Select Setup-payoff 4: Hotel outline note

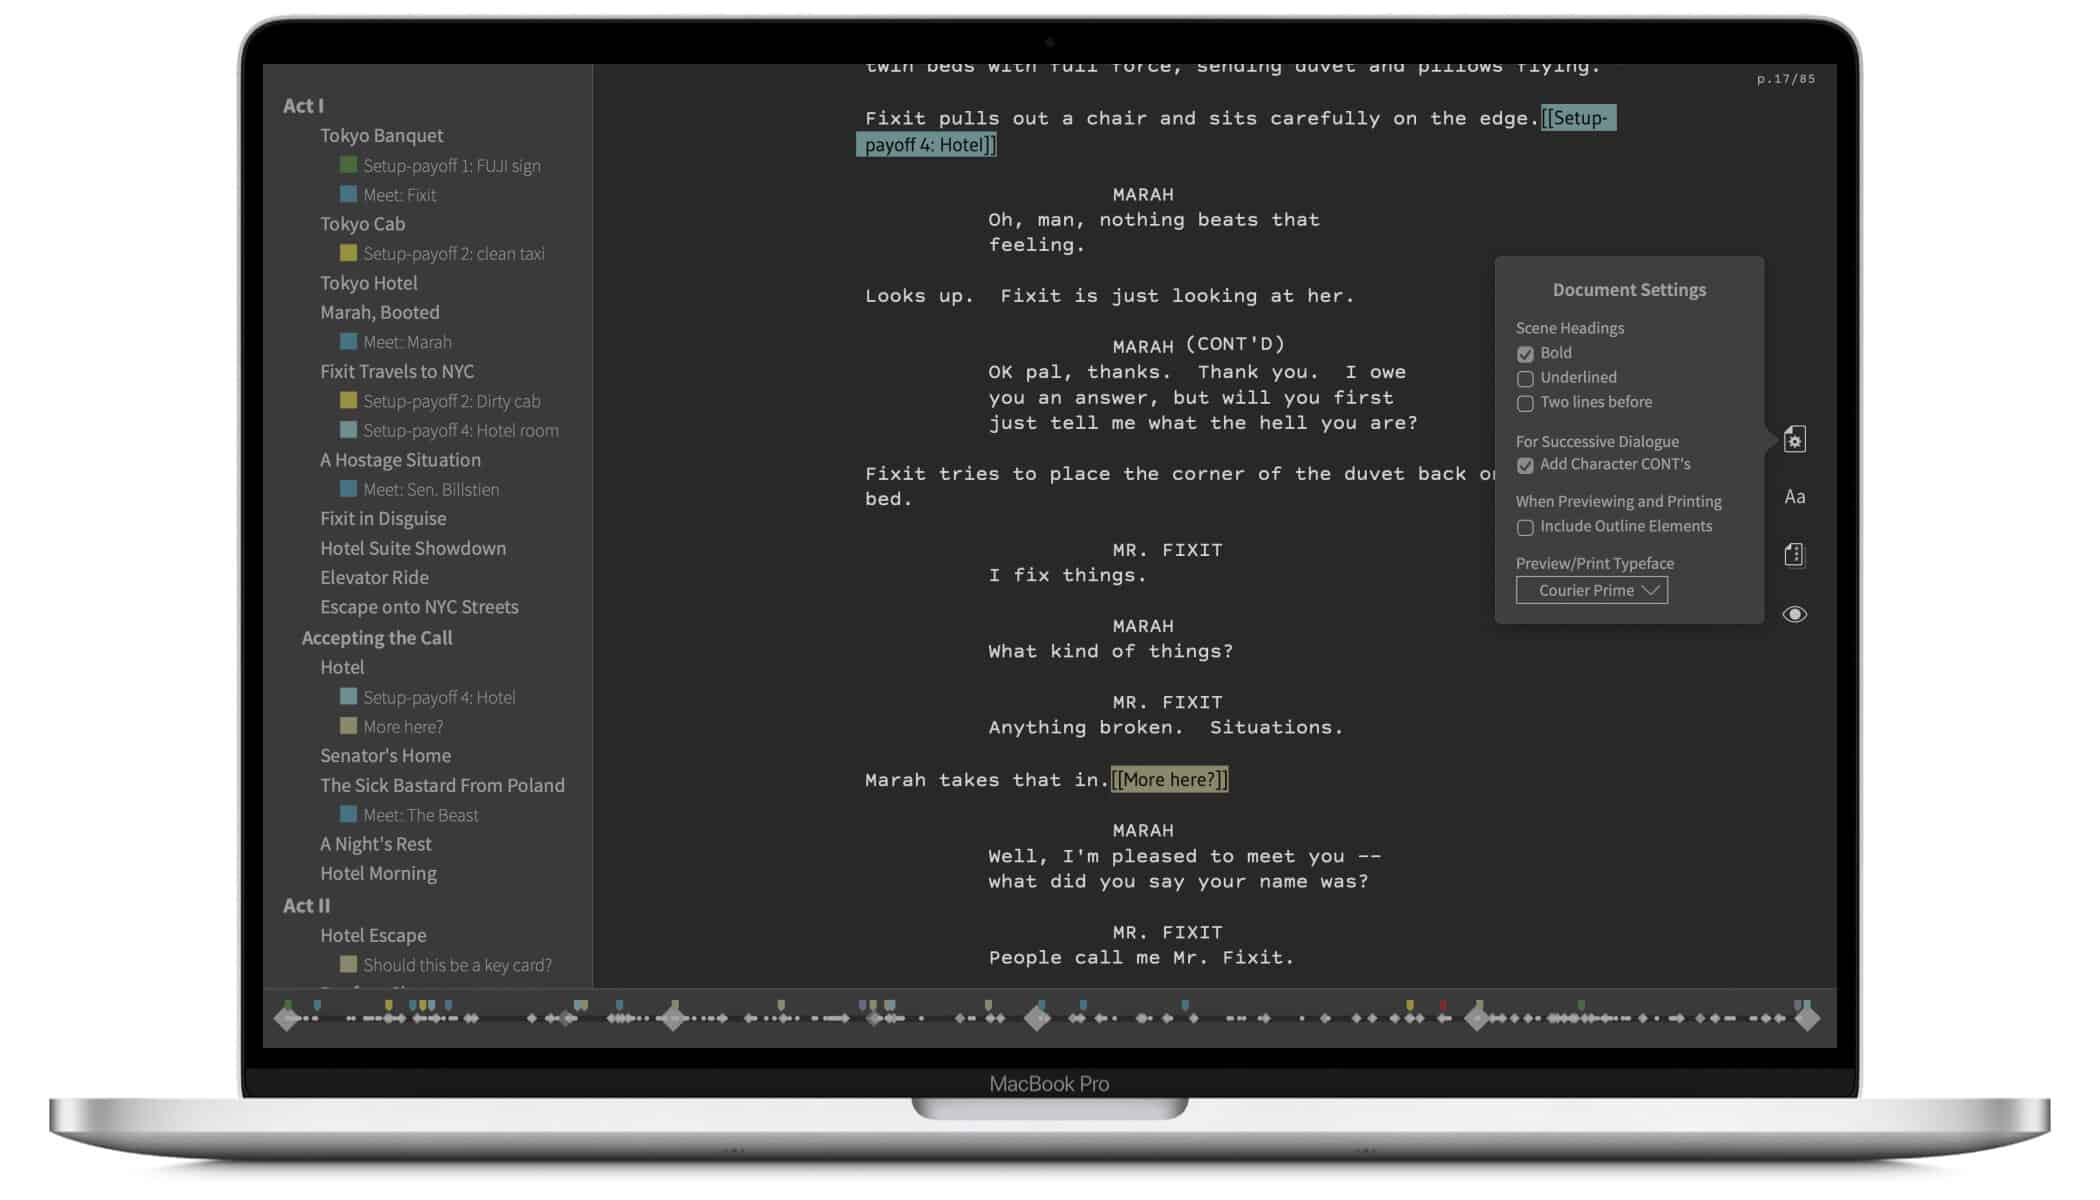439,697
